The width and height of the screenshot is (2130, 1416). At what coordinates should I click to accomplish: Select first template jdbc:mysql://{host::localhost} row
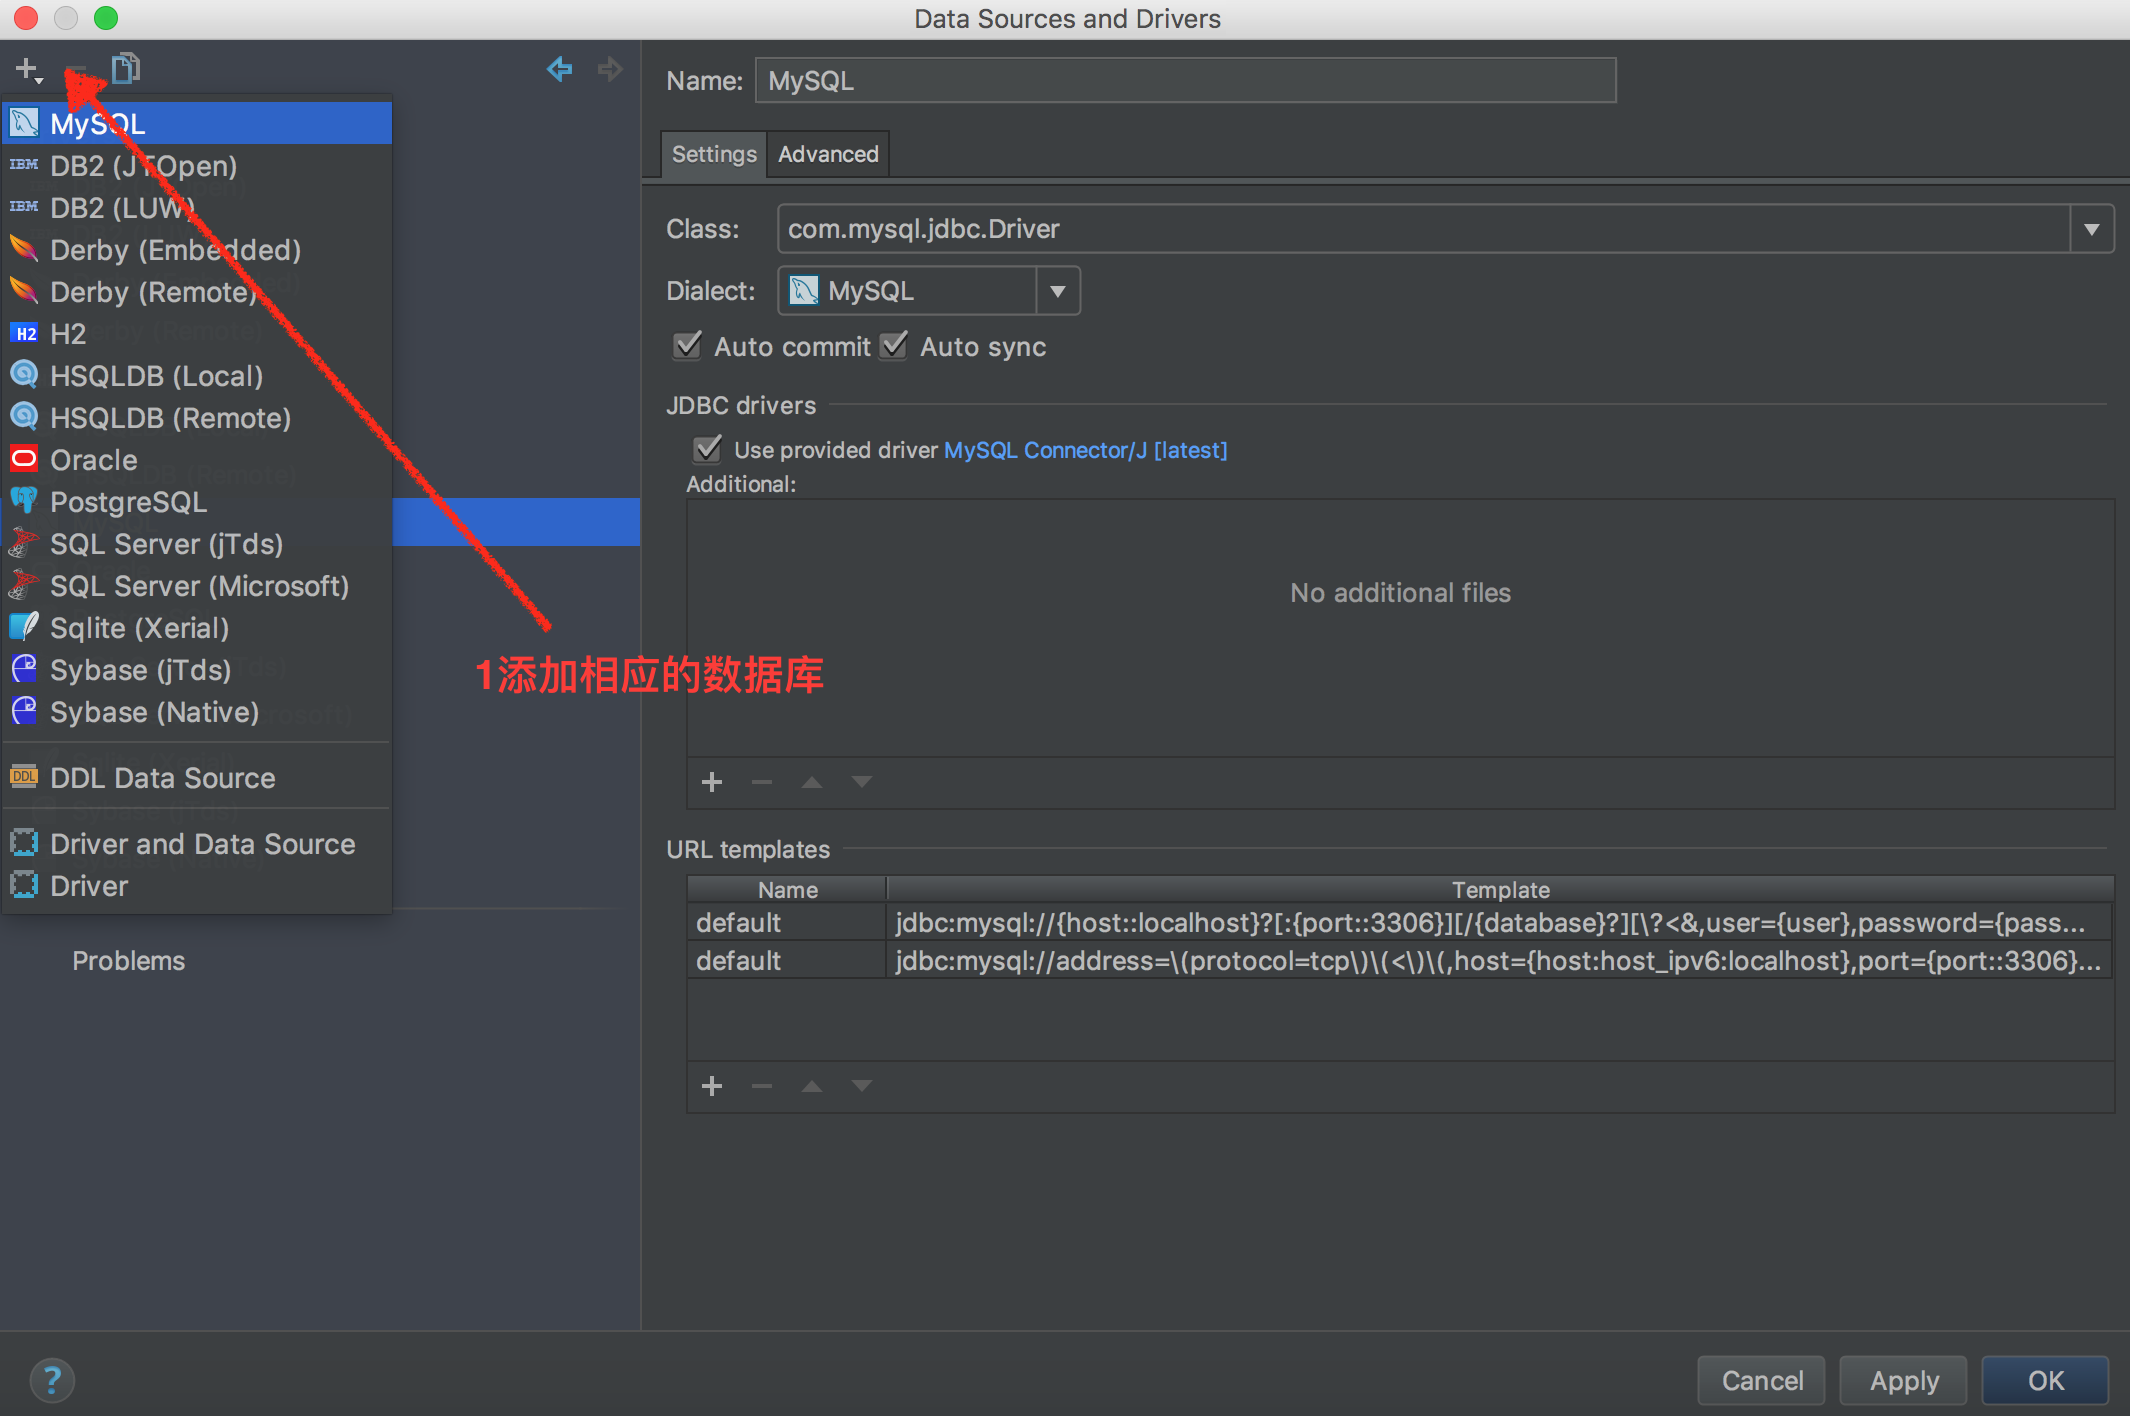tap(1400, 922)
